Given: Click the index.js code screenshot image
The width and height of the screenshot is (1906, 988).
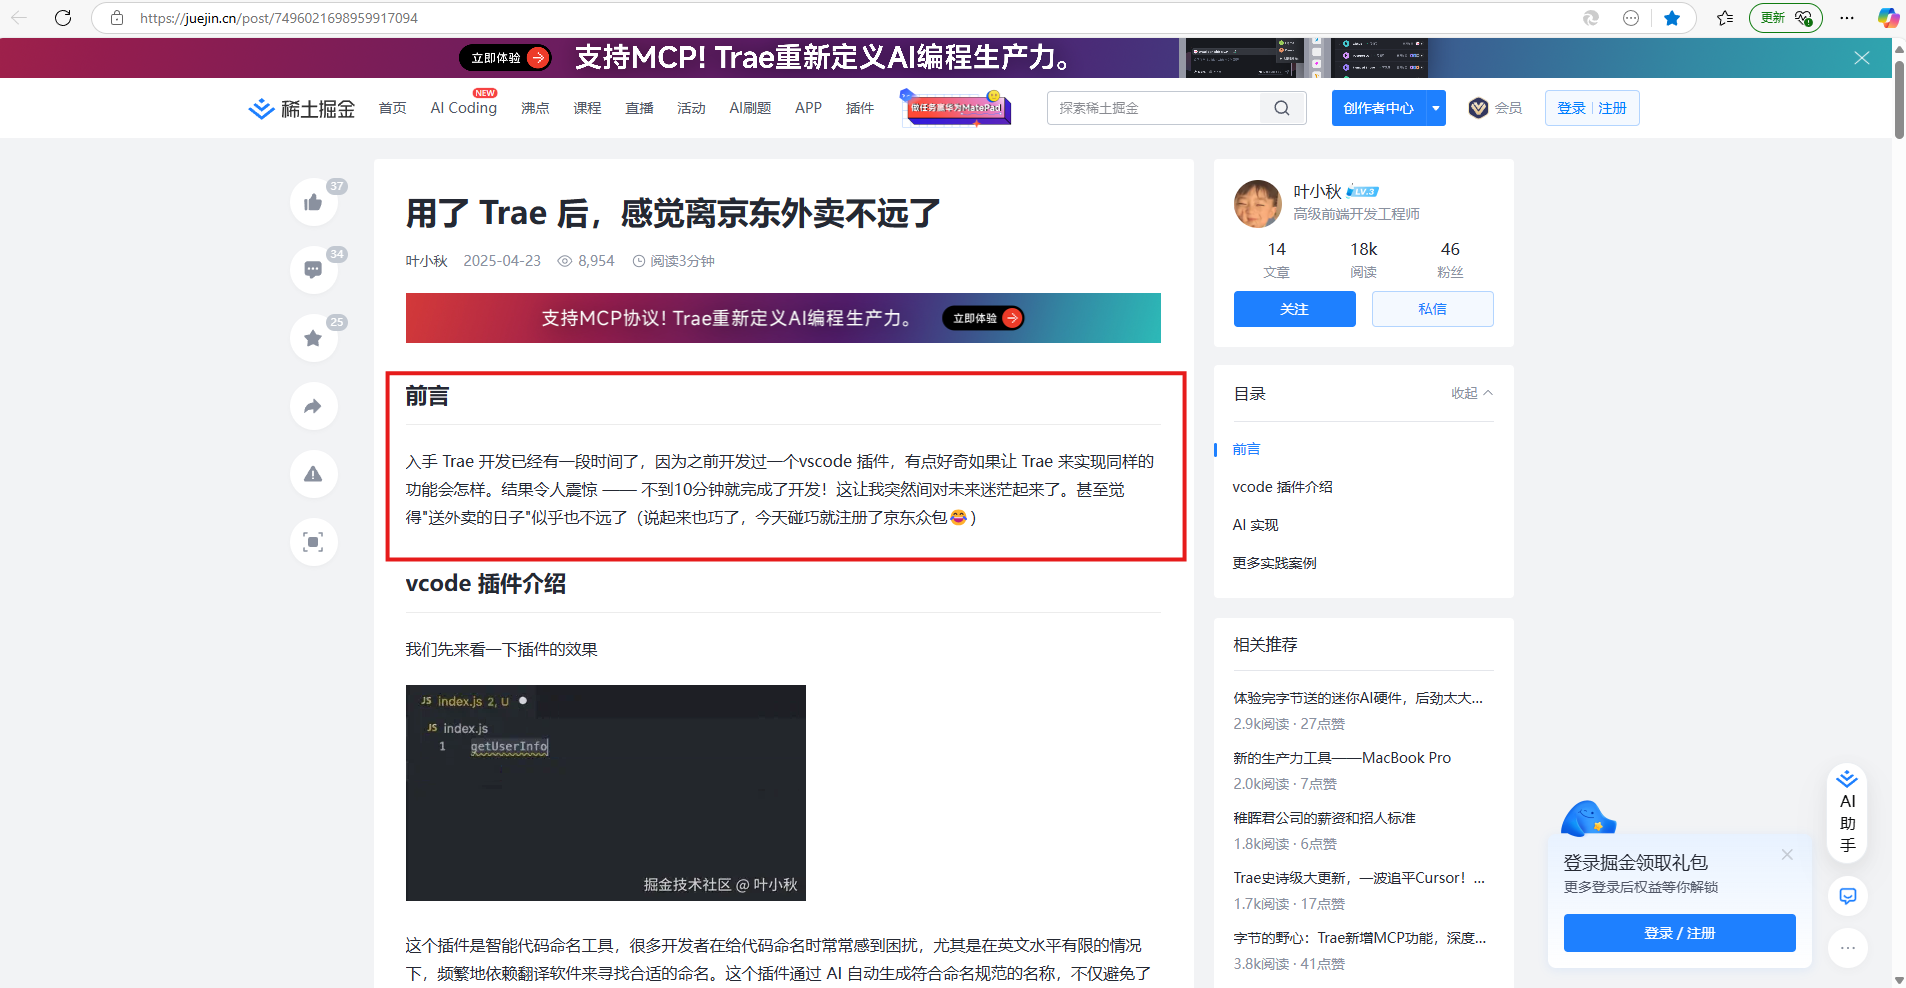Looking at the screenshot, I should coord(606,793).
